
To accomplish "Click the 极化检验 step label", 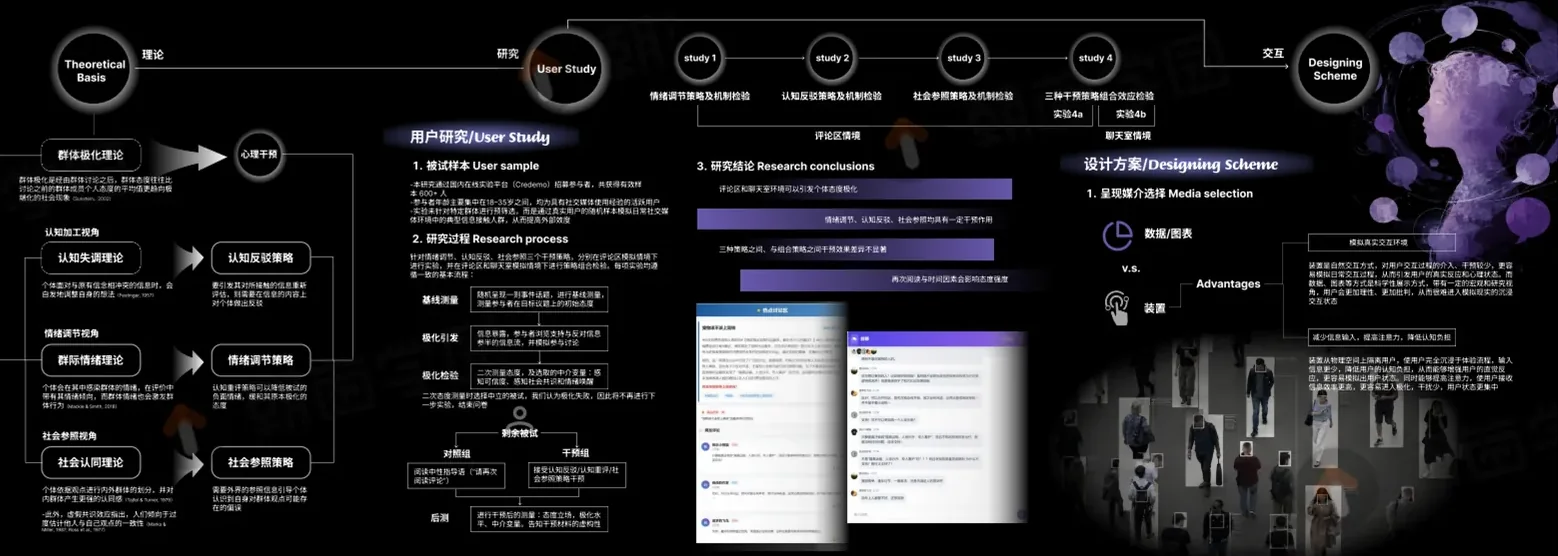I will pos(440,375).
